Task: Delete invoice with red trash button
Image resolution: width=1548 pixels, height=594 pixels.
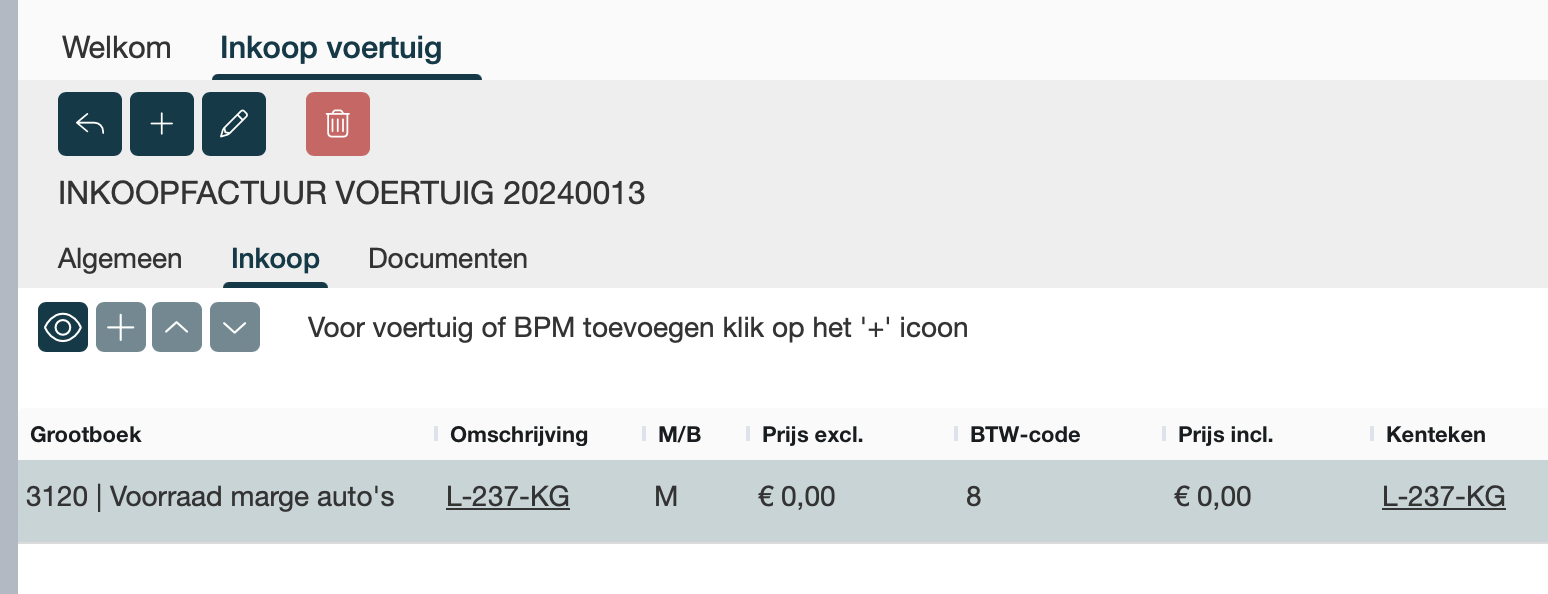Action: pyautogui.click(x=338, y=124)
